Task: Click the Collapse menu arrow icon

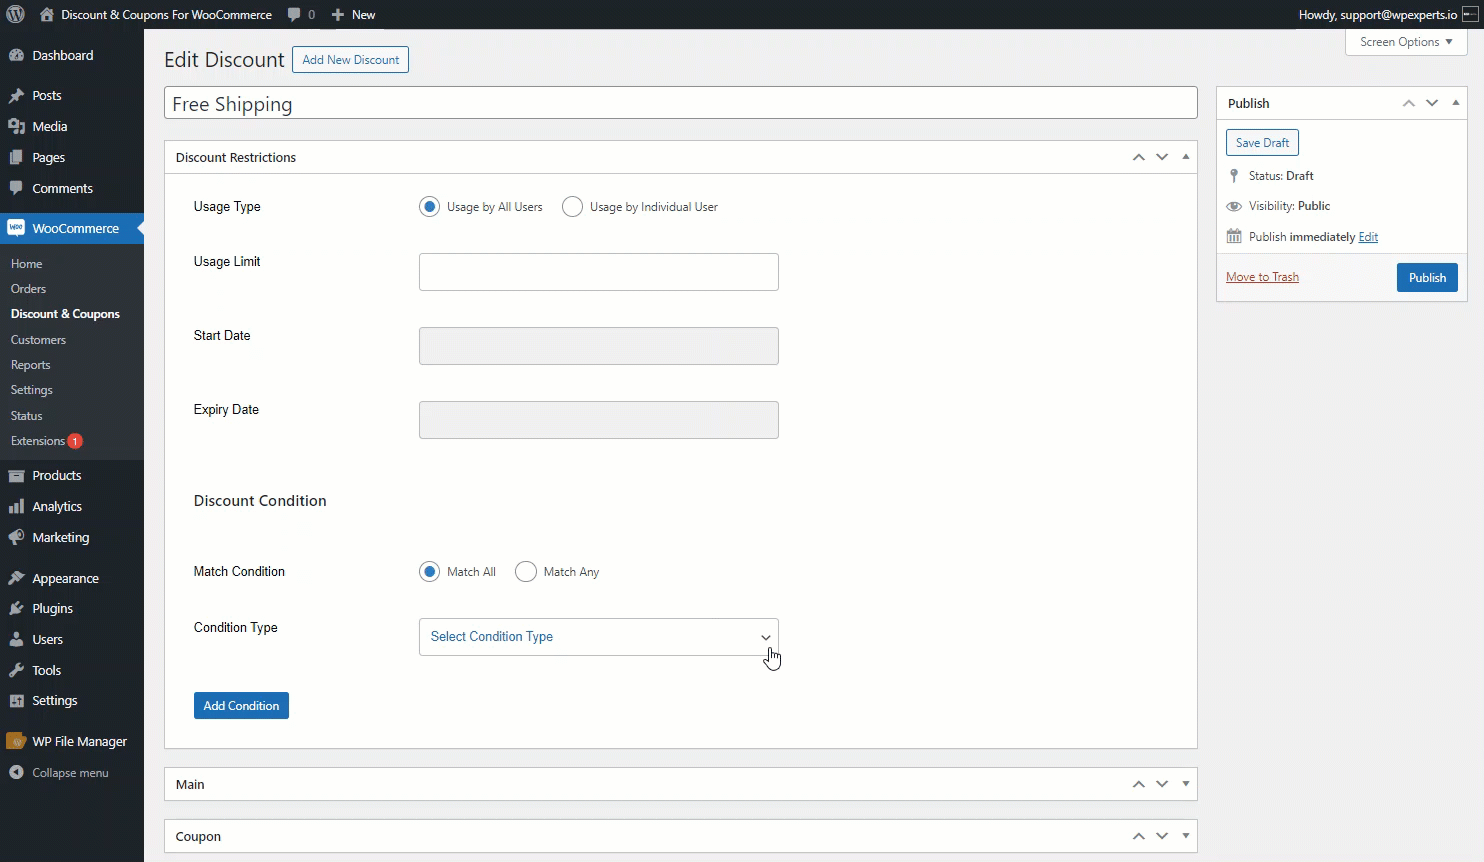Action: coord(16,772)
